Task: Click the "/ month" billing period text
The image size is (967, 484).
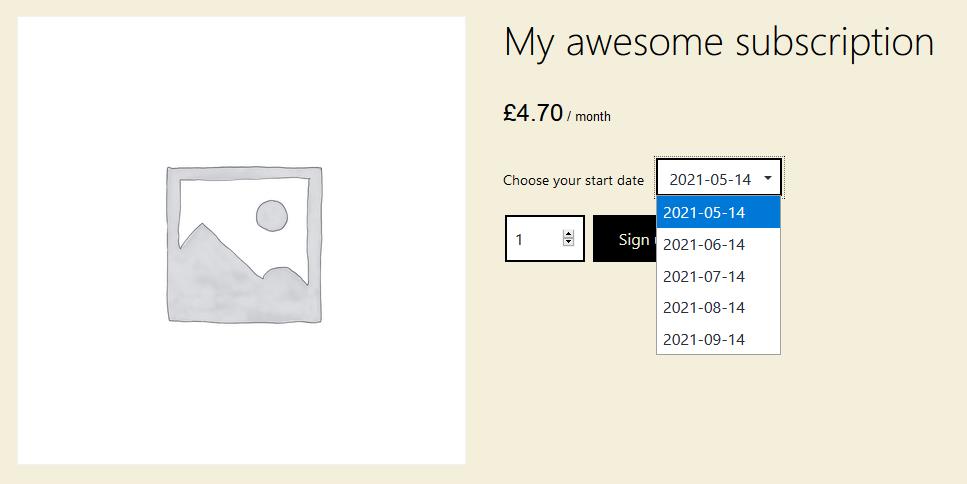Action: click(589, 117)
